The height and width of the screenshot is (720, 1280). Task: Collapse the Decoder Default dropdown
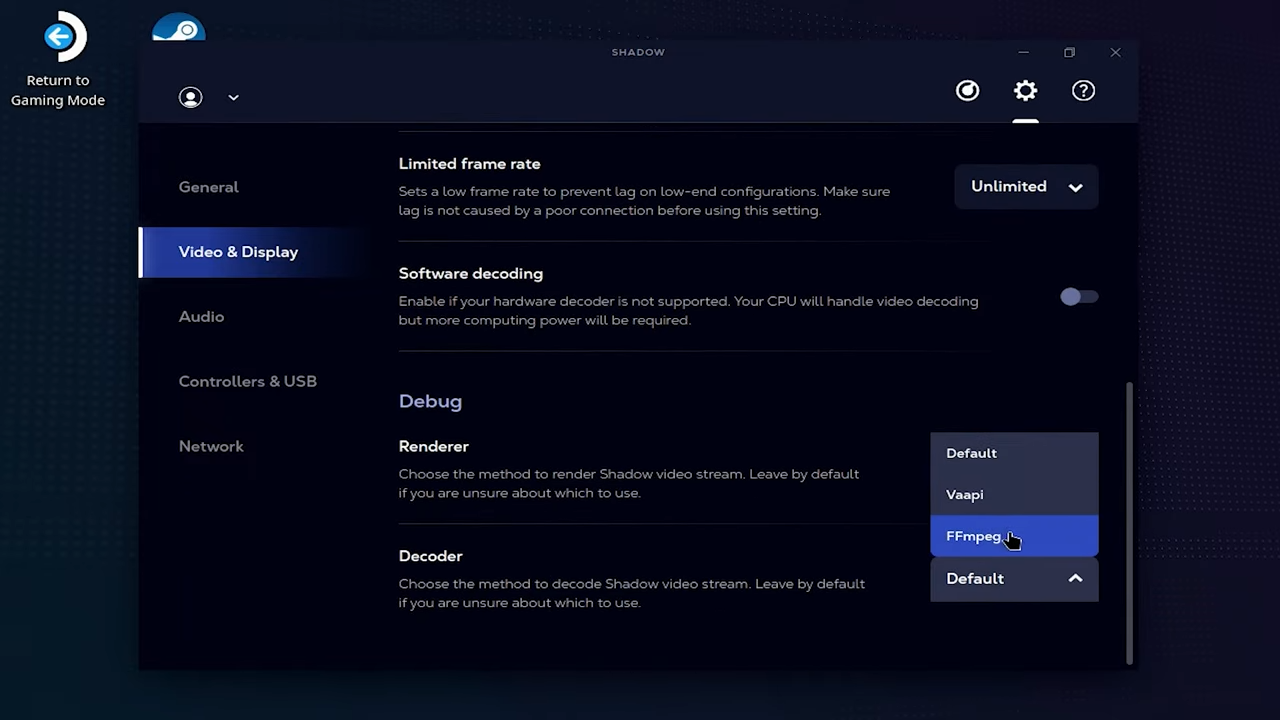coord(1014,579)
